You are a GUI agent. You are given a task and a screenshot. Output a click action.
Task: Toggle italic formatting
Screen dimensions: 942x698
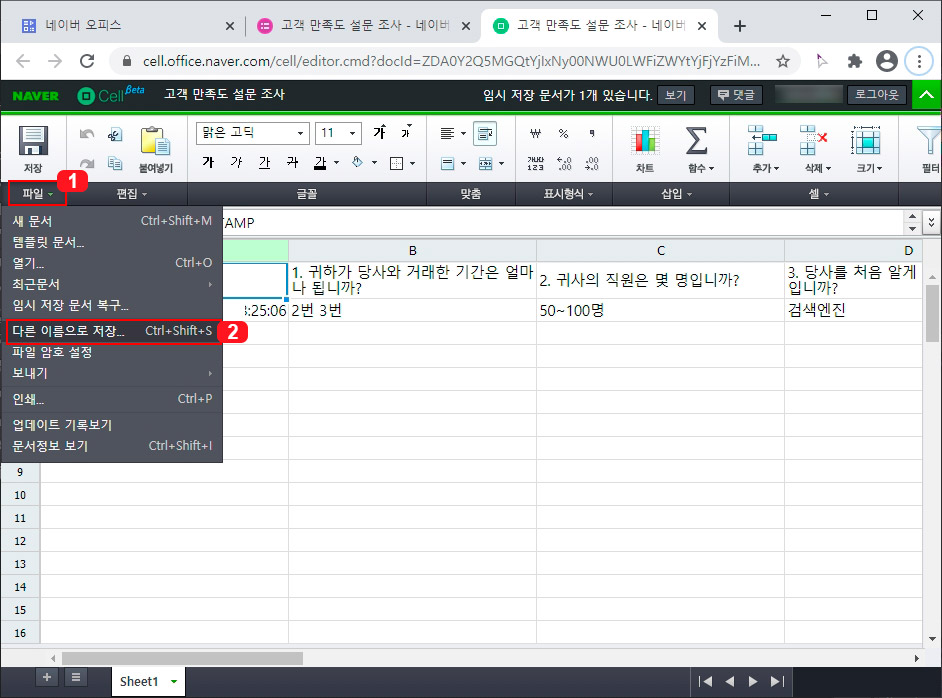pos(239,162)
